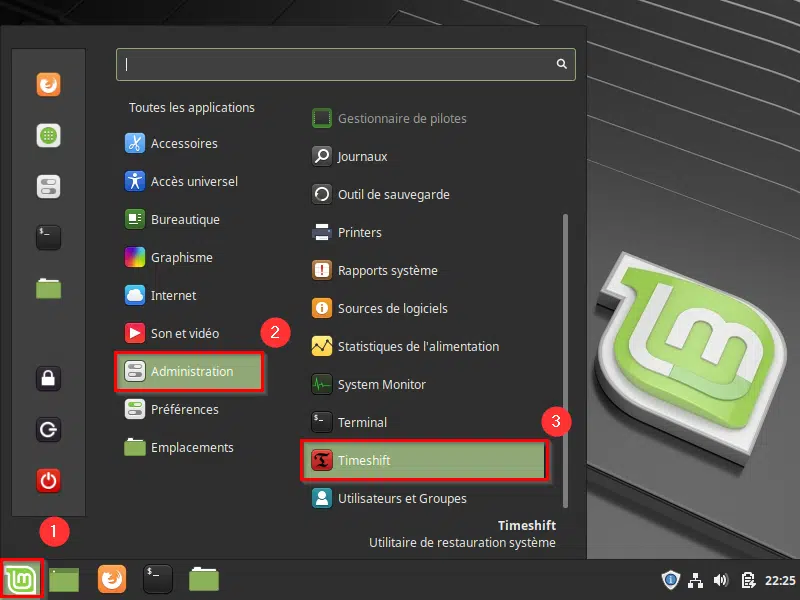This screenshot has width=800, height=600.
Task: Open Software Manager in the favorites sidebar
Action: pyautogui.click(x=48, y=135)
